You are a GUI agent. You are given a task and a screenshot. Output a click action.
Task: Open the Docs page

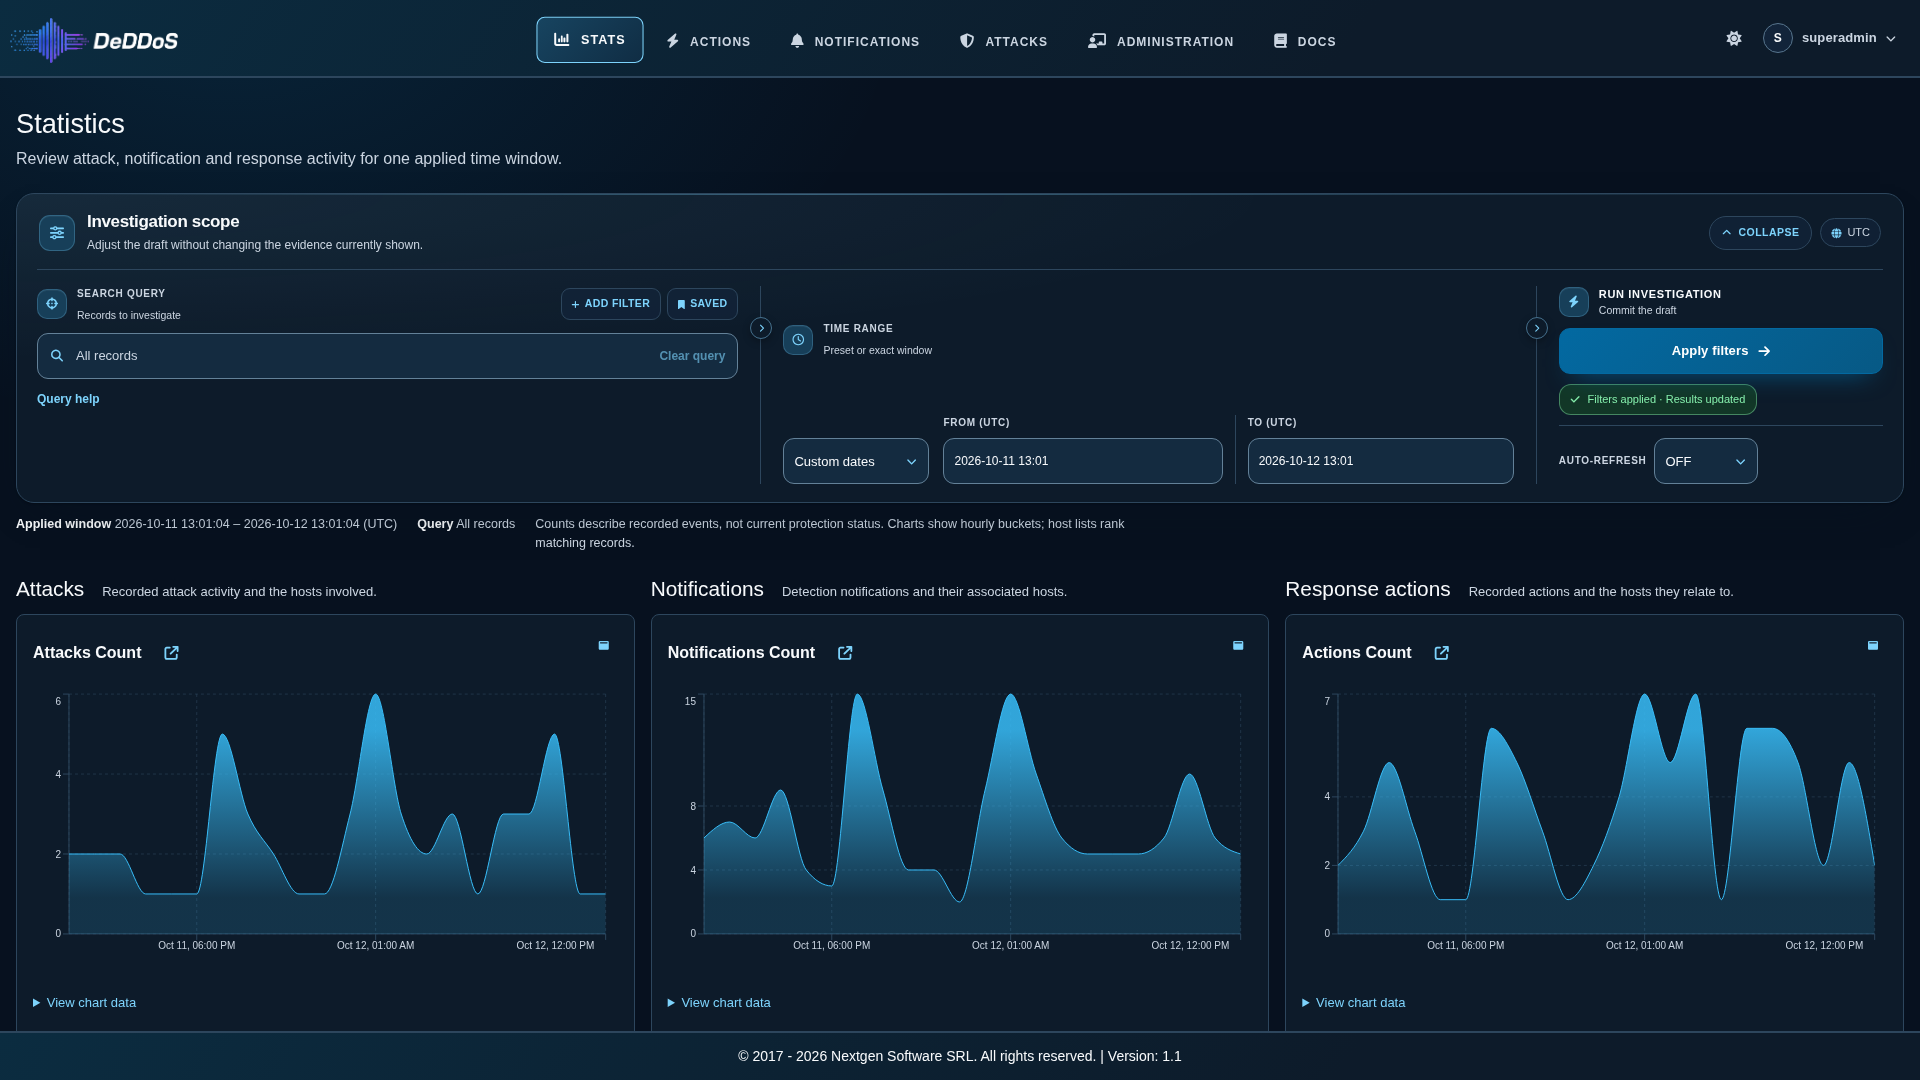click(x=1305, y=41)
